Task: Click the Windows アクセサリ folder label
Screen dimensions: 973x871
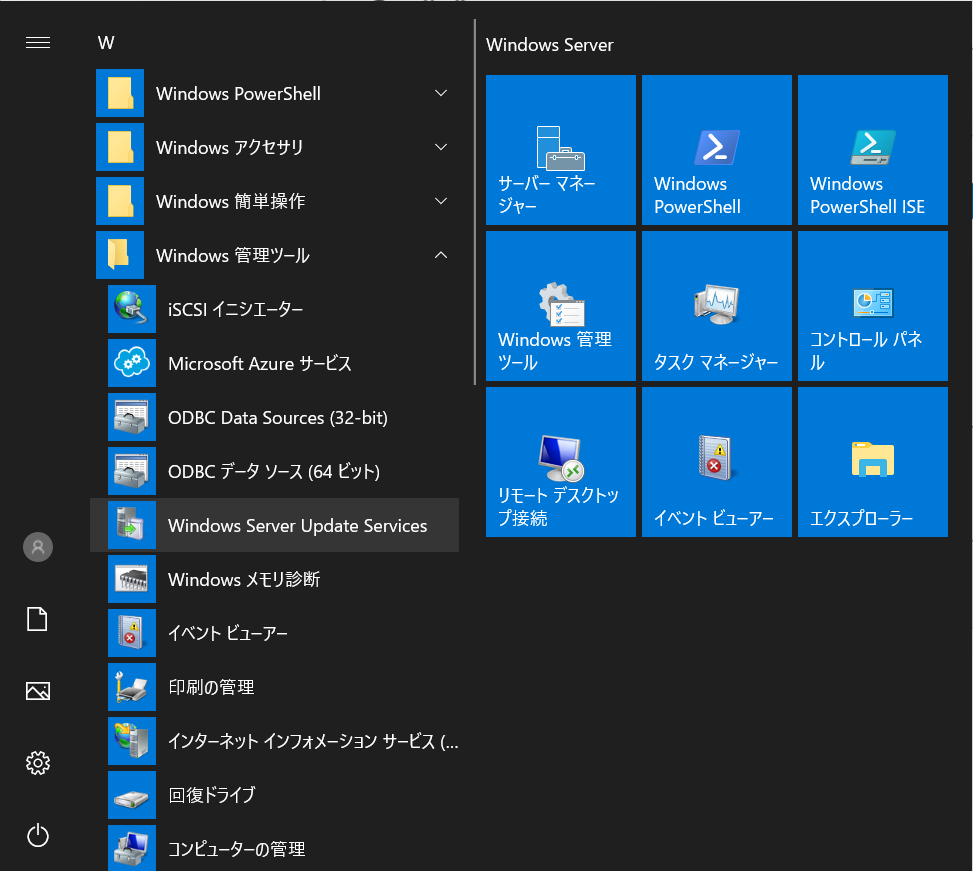Action: coord(230,148)
